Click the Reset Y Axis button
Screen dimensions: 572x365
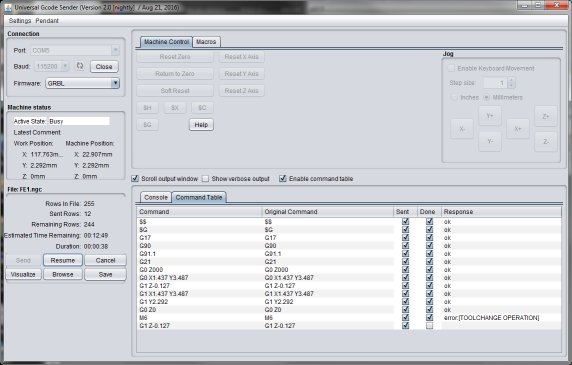pos(241,74)
